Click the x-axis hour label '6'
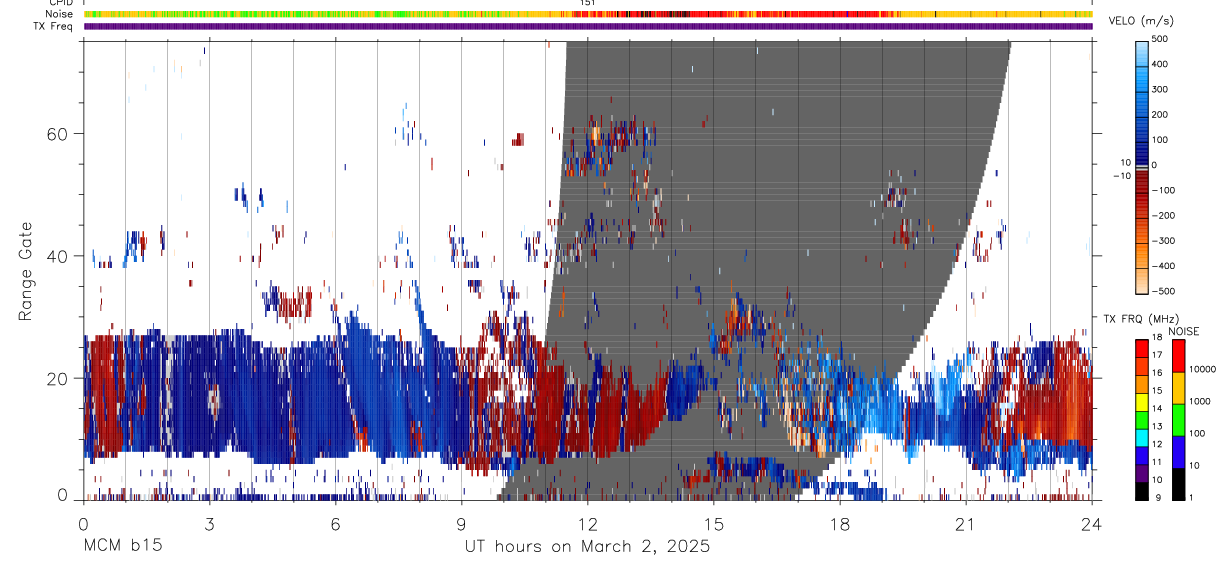Image resolution: width=1228 pixels, height=567 pixels. coord(335,523)
